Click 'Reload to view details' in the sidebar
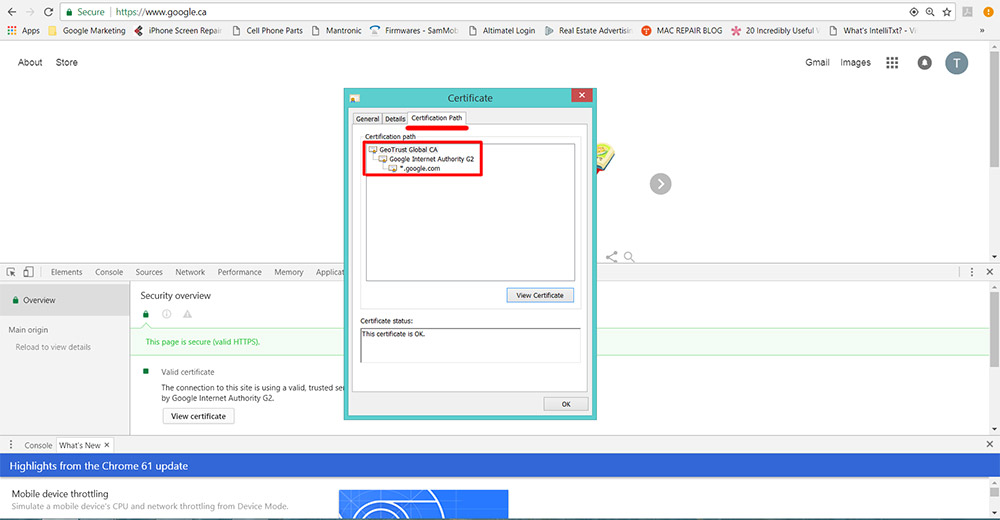 [53, 347]
